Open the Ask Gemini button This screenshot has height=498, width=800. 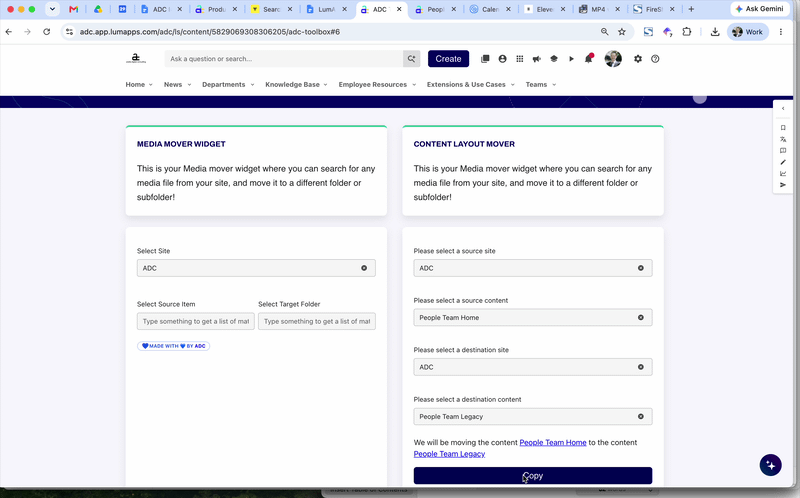click(760, 9)
